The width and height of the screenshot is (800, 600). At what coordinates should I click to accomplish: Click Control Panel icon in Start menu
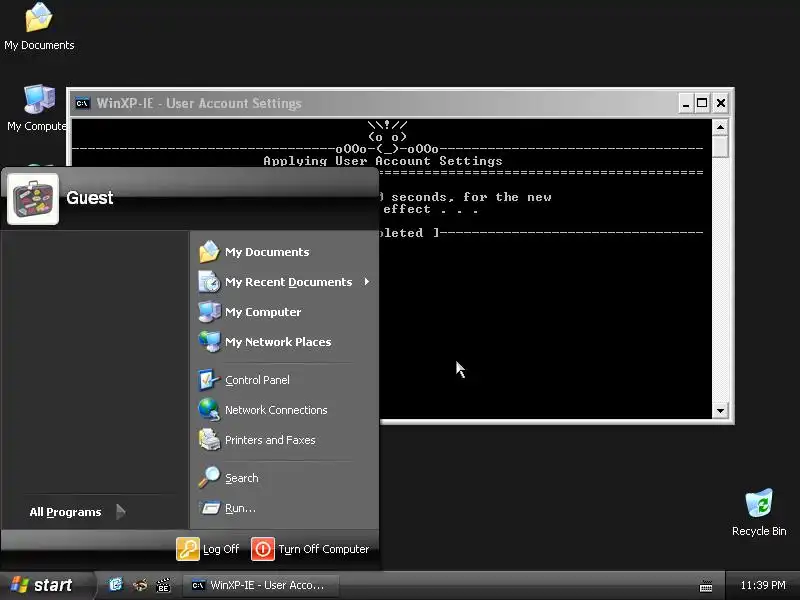[x=209, y=380]
